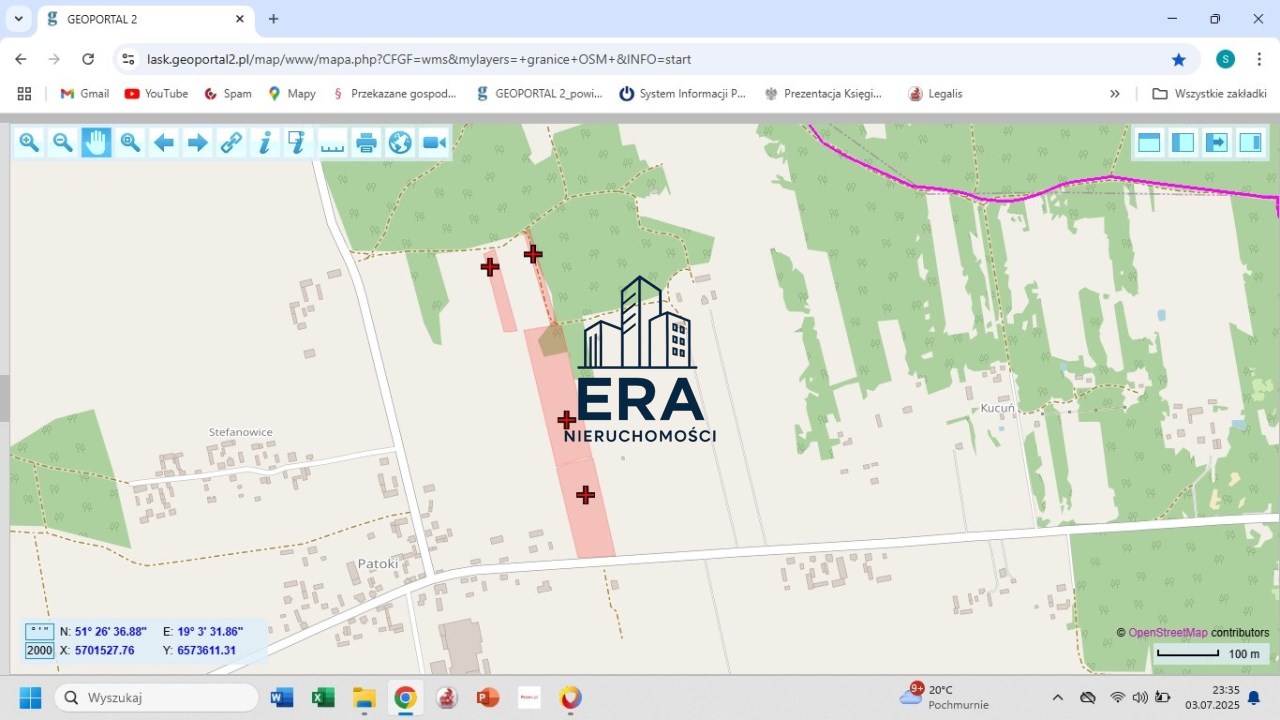The width and height of the screenshot is (1280, 720).
Task: Open the Wszystkie zakładki bookmarks folder
Action: 1209,93
